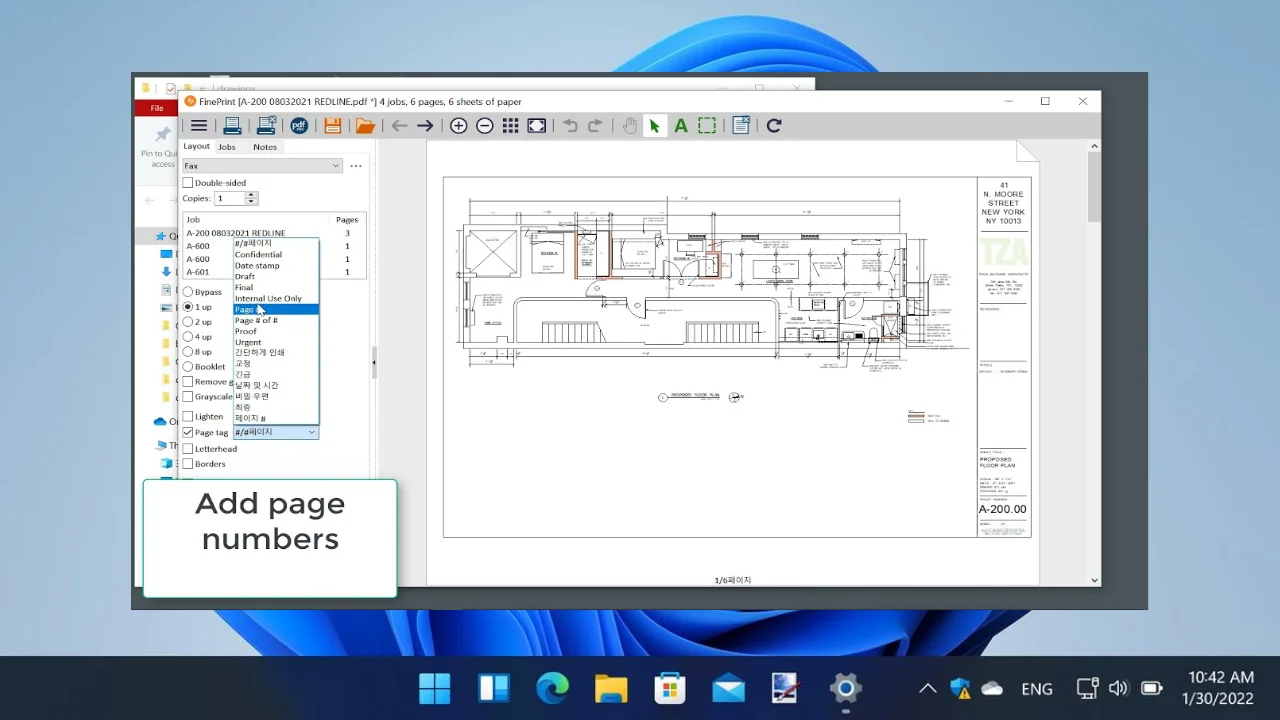Screen dimensions: 1280x720
Task: Select the 2 up layout option
Action: pyautogui.click(x=187, y=322)
